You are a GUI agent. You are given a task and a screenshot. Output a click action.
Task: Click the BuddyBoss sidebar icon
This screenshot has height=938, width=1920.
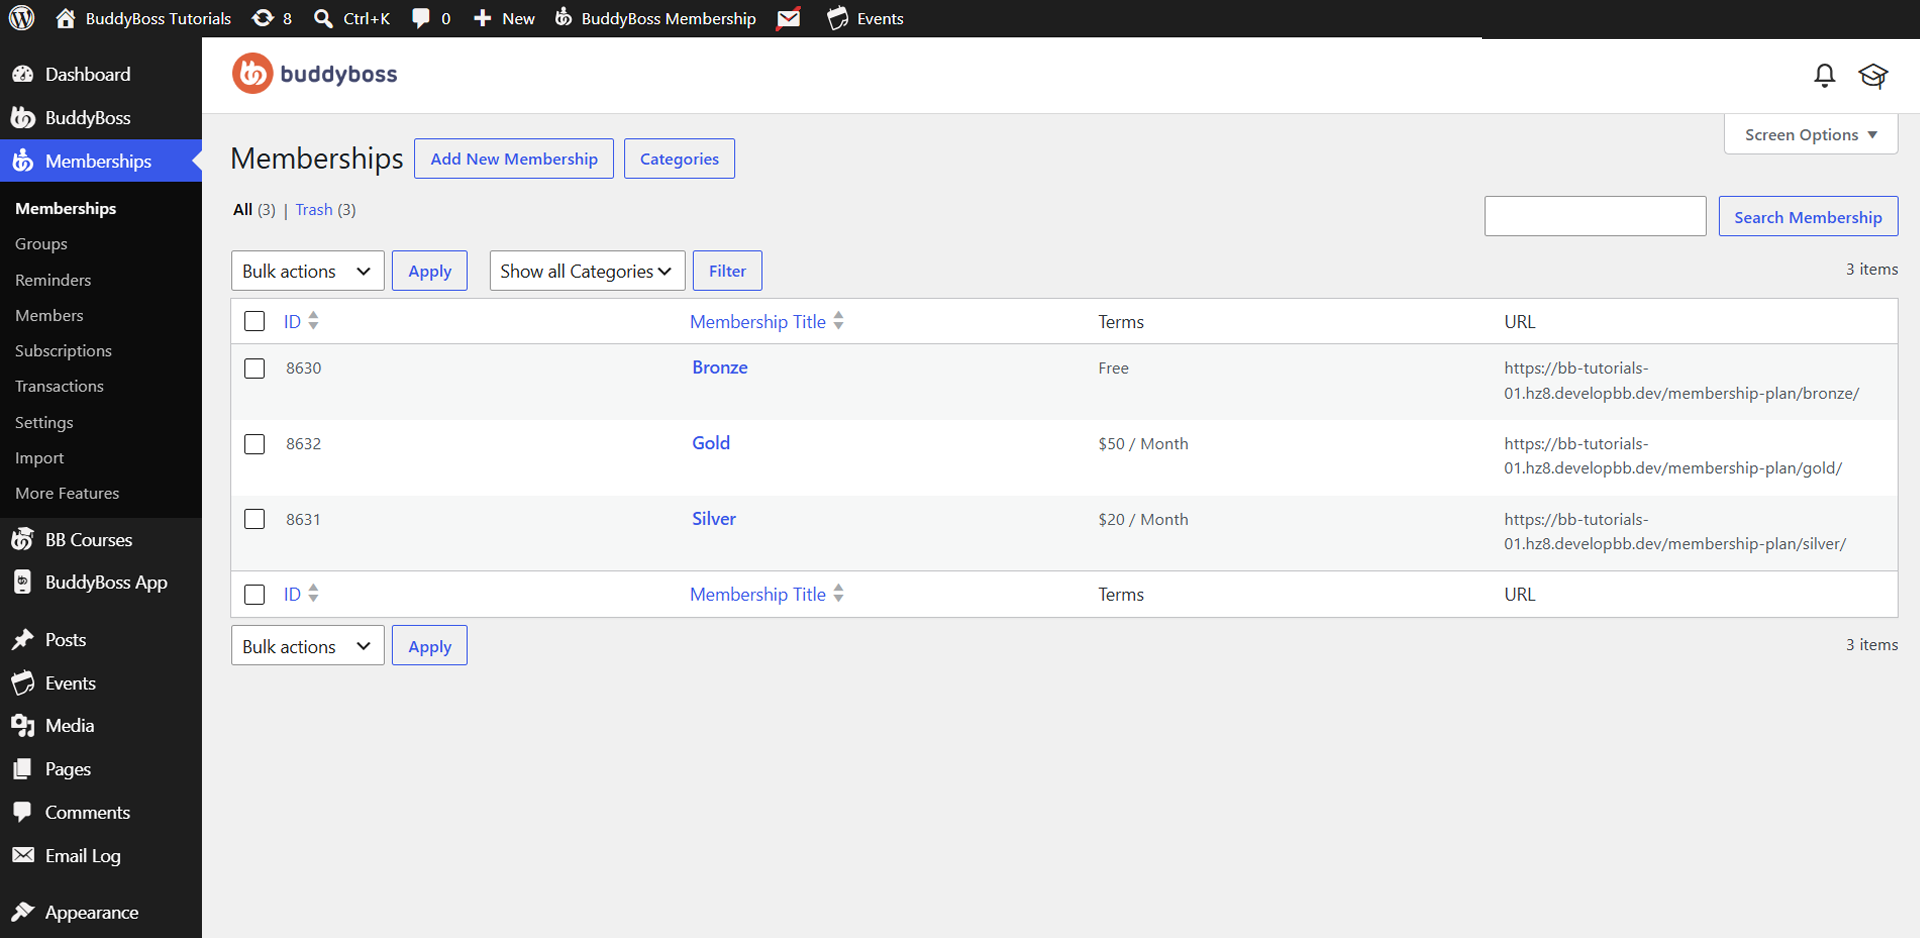22,117
